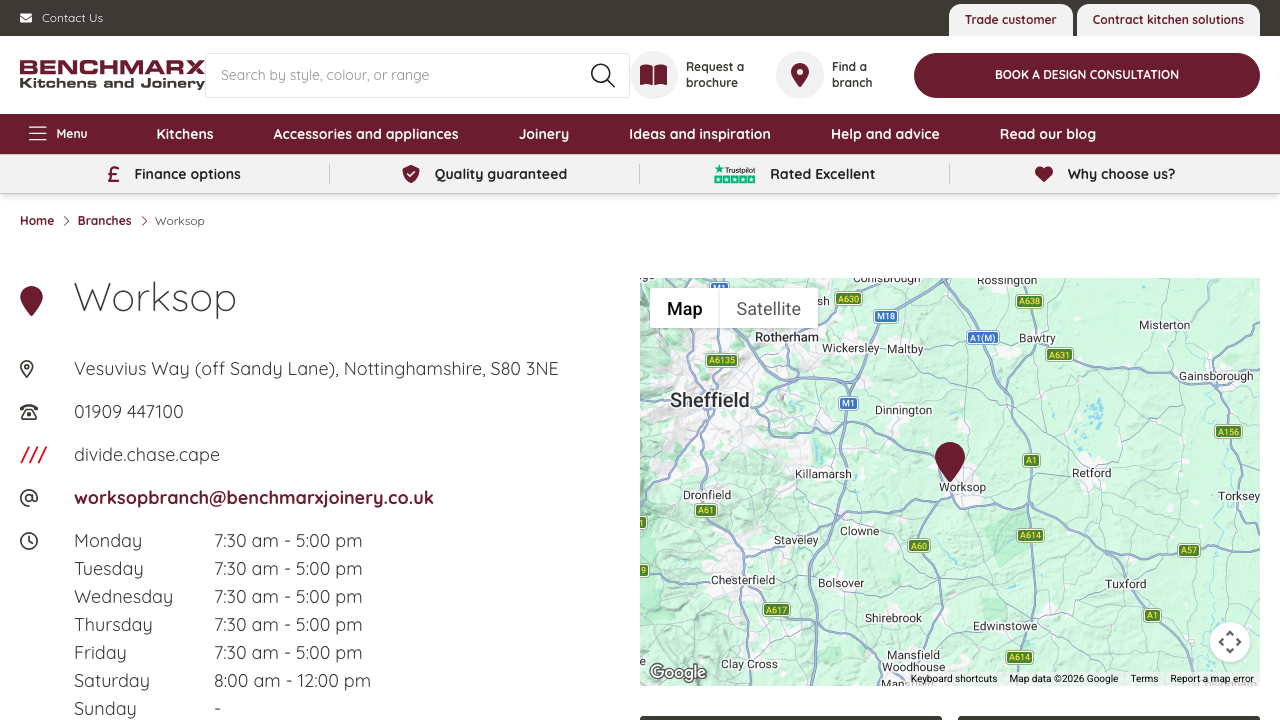Click BOOK A DESIGN CONSULTATION

click(x=1086, y=75)
